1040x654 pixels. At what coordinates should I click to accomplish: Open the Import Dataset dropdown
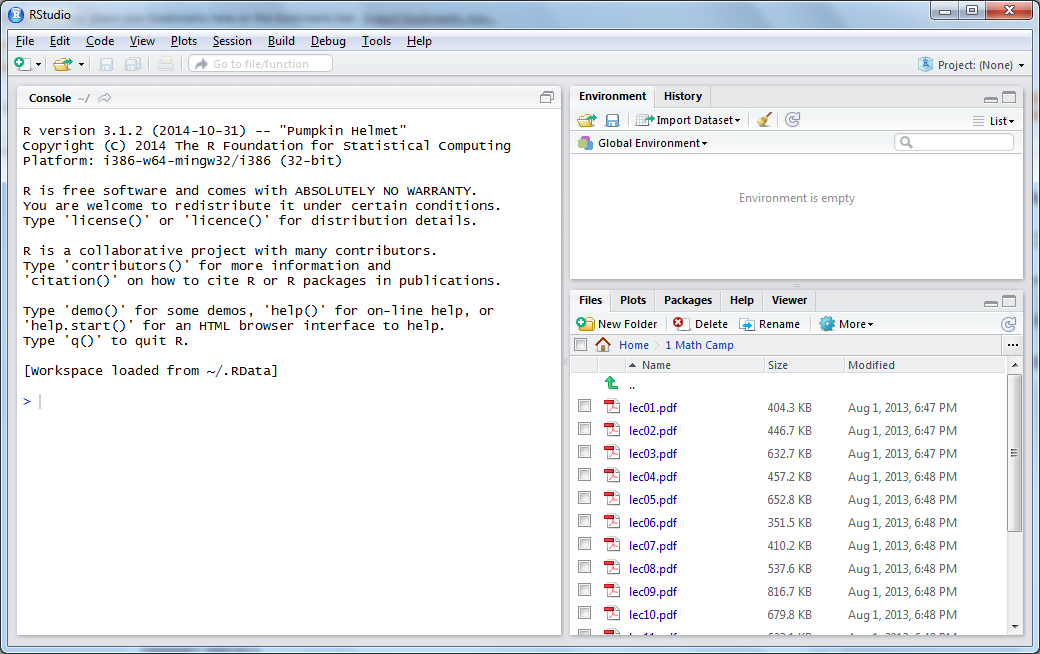coord(687,119)
